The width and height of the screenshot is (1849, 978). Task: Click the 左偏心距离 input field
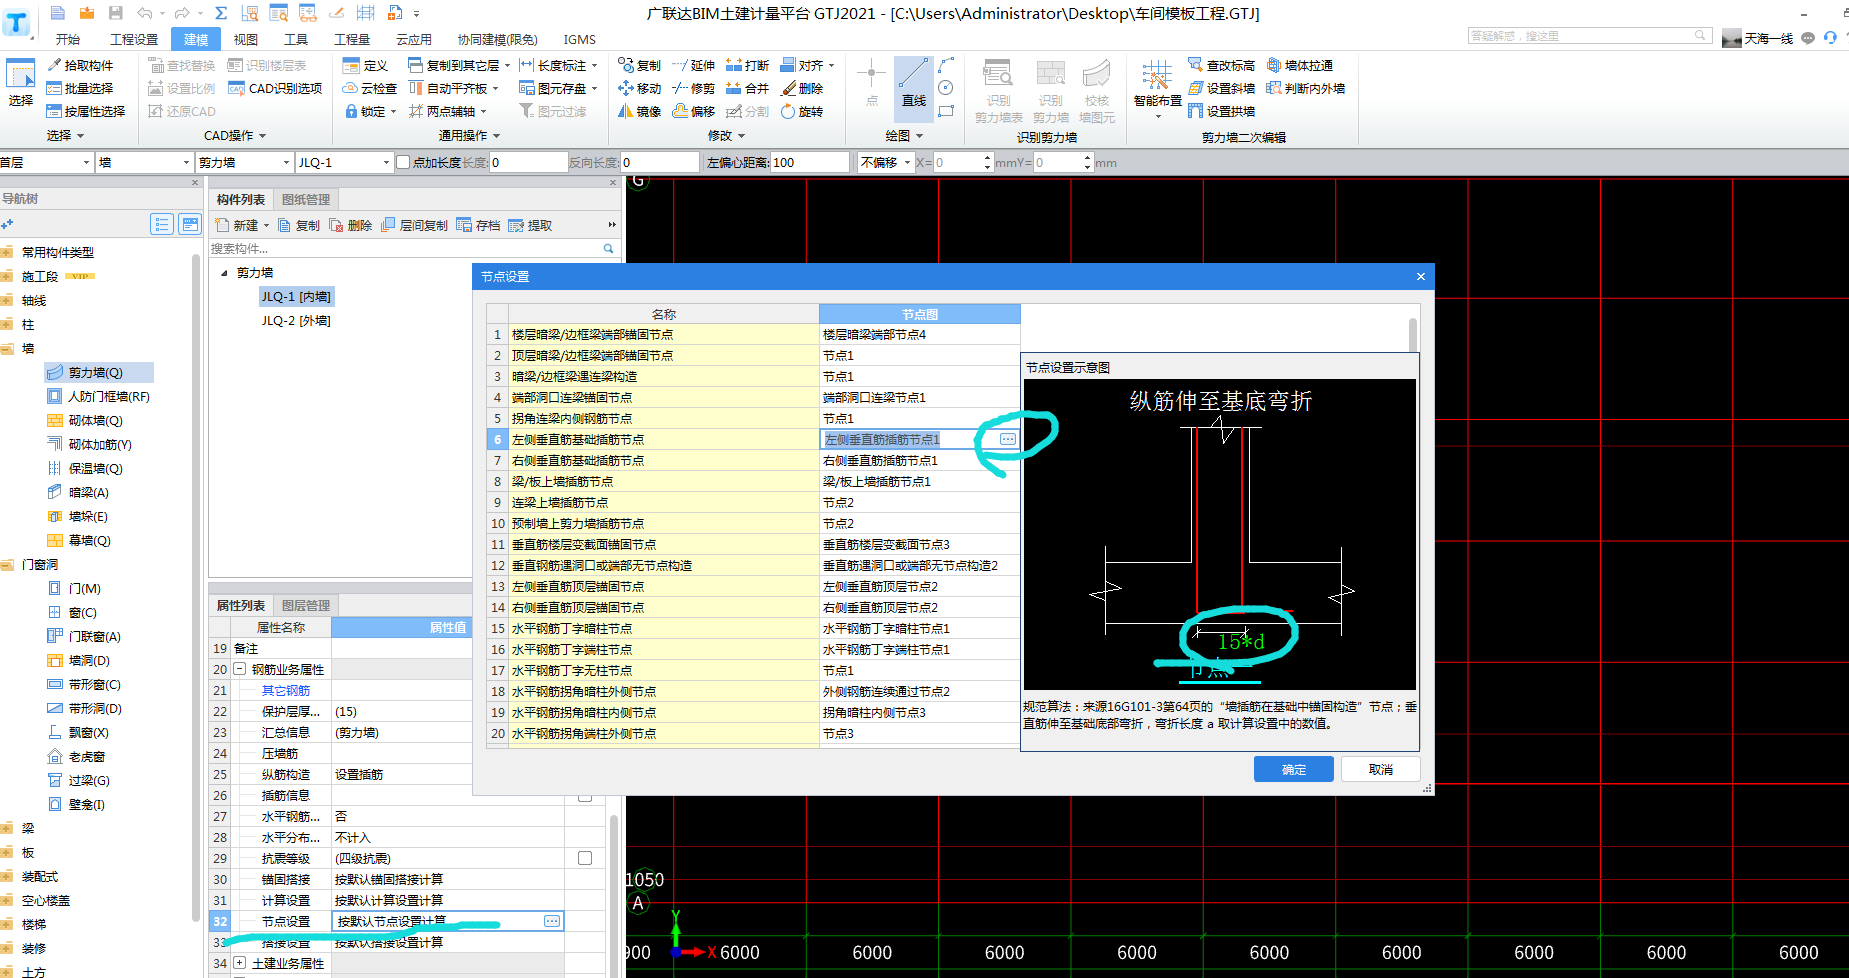809,162
